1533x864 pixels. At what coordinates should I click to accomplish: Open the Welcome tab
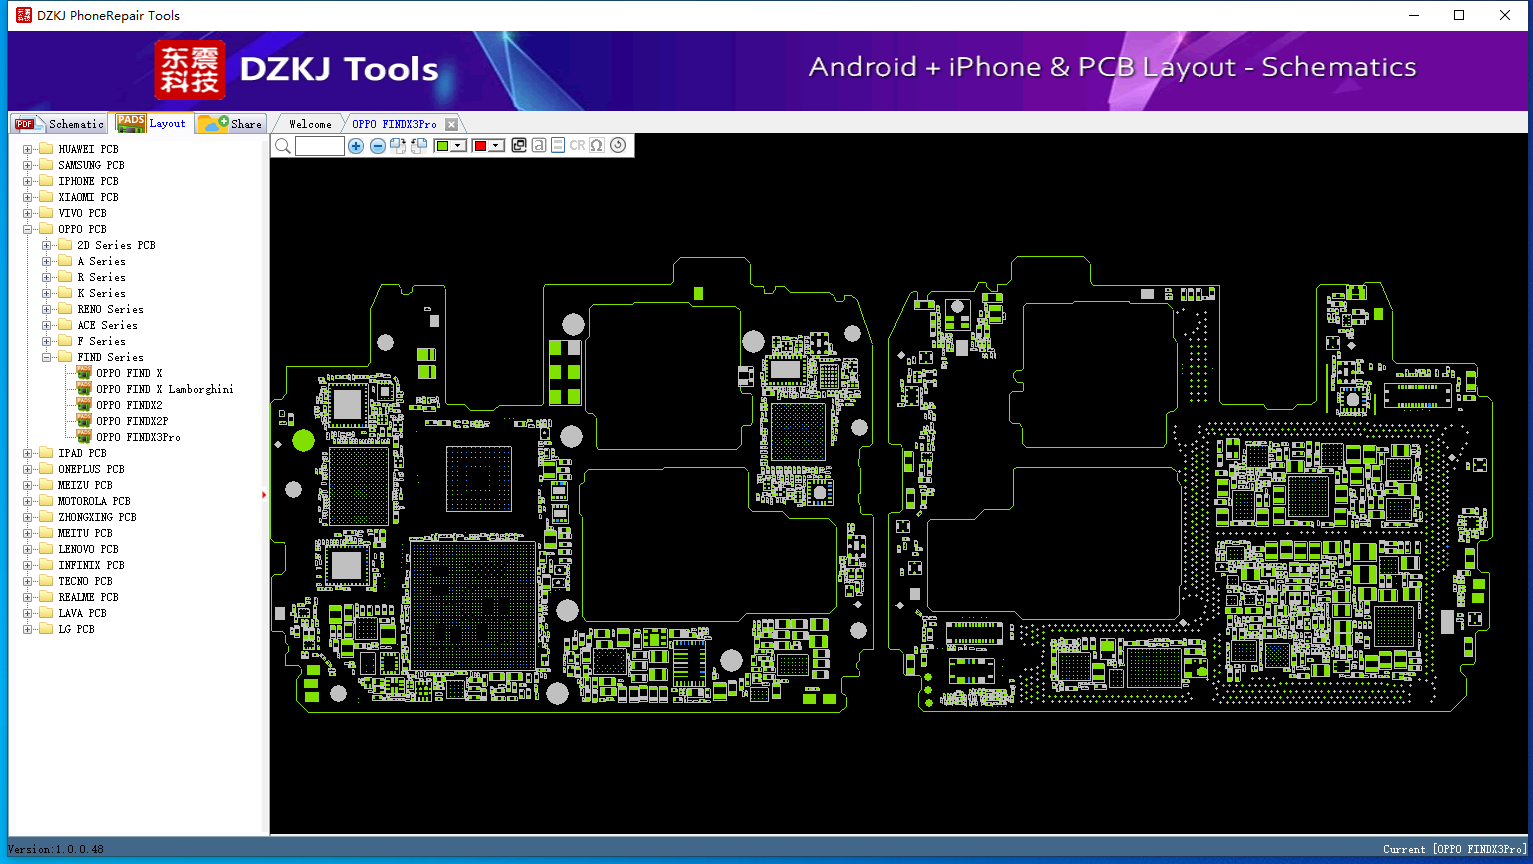310,124
